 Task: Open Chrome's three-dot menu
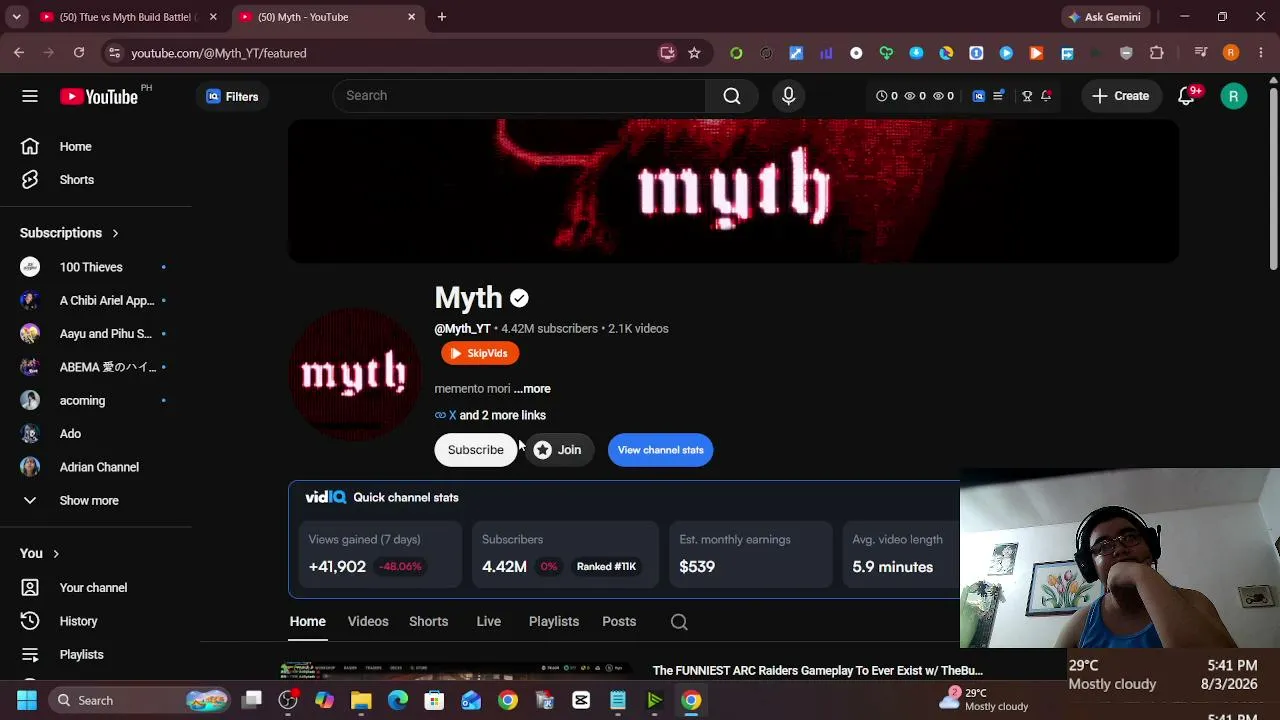tap(1260, 53)
